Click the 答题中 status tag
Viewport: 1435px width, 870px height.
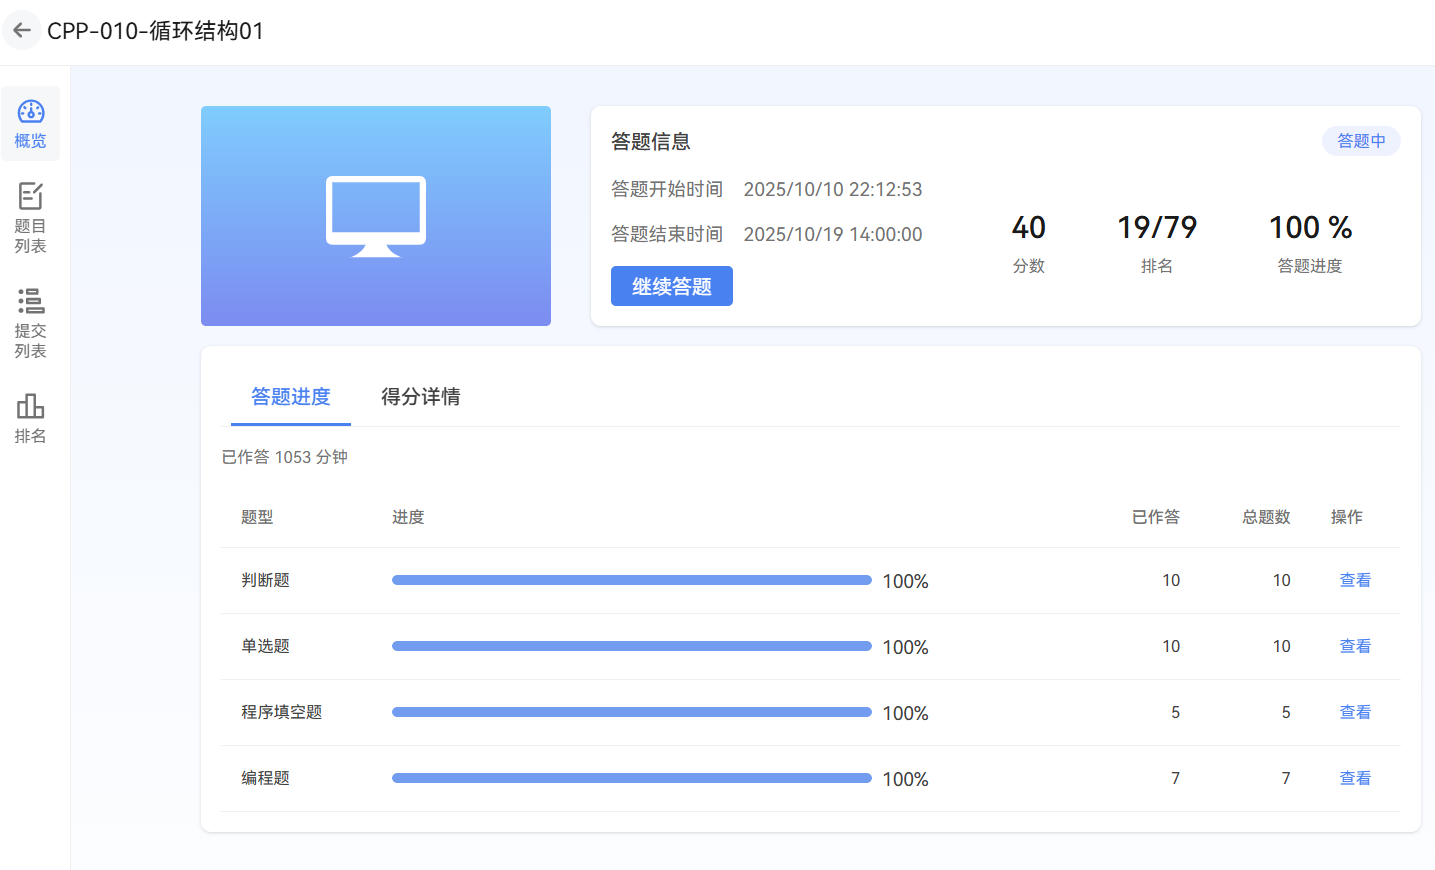point(1361,141)
